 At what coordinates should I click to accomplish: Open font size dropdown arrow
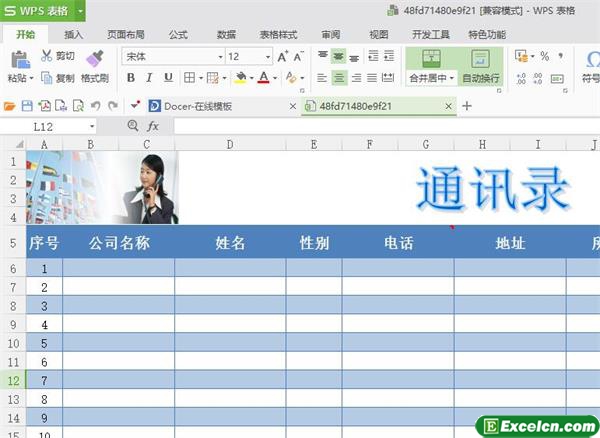tap(268, 57)
